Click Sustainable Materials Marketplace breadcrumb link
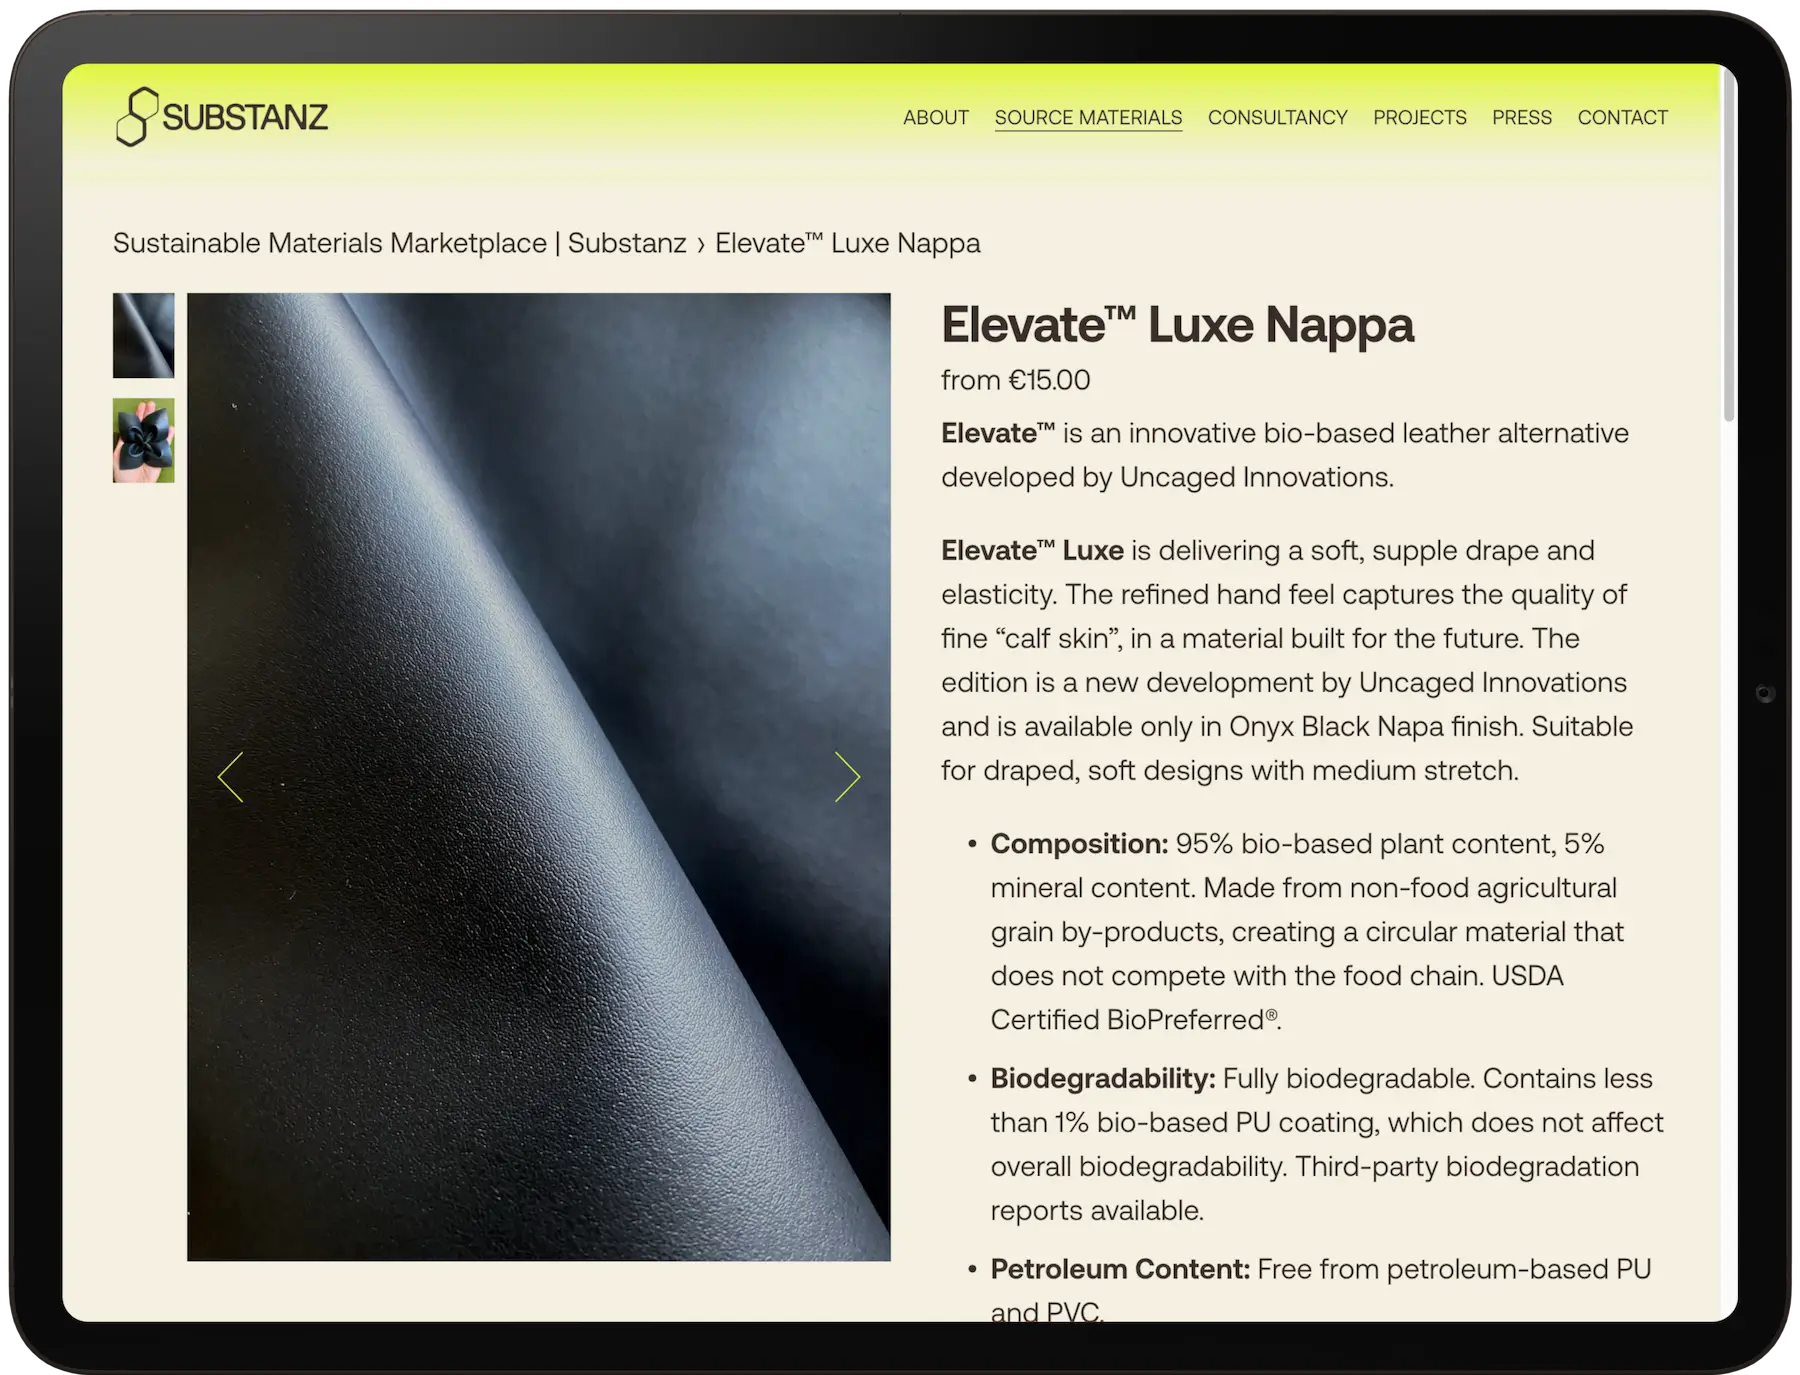 point(400,243)
